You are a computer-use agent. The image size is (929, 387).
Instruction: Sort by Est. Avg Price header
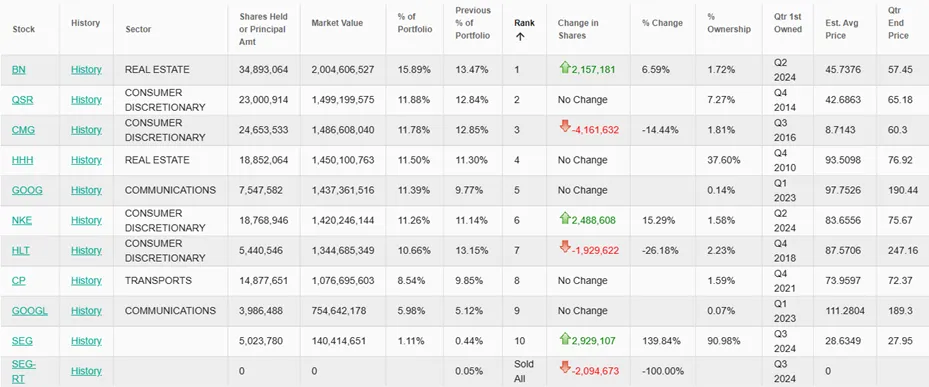click(x=841, y=29)
